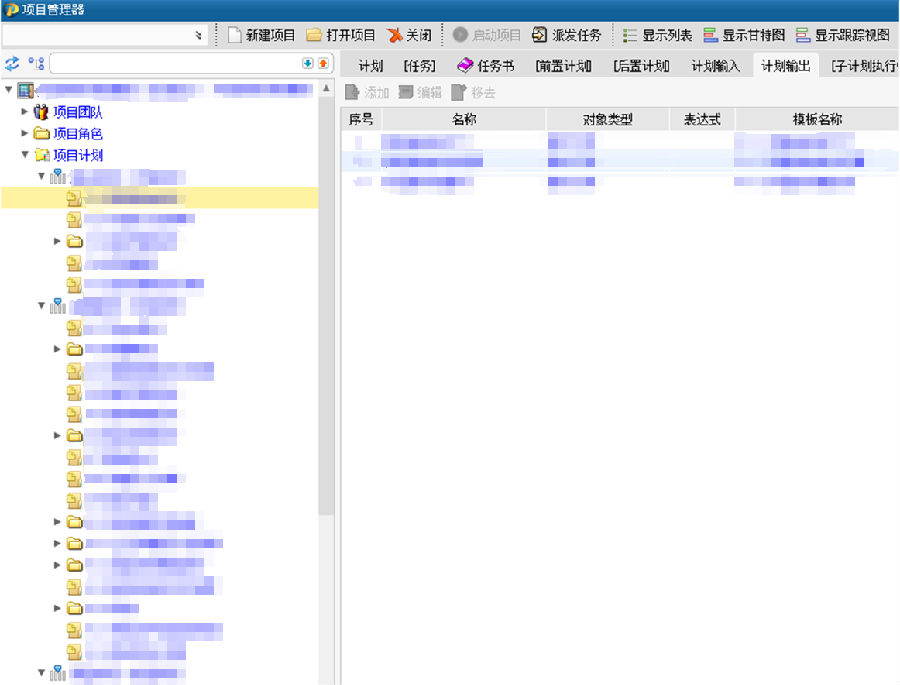Click the tree structure icon beside refresh
This screenshot has height=685, width=900.
point(36,63)
